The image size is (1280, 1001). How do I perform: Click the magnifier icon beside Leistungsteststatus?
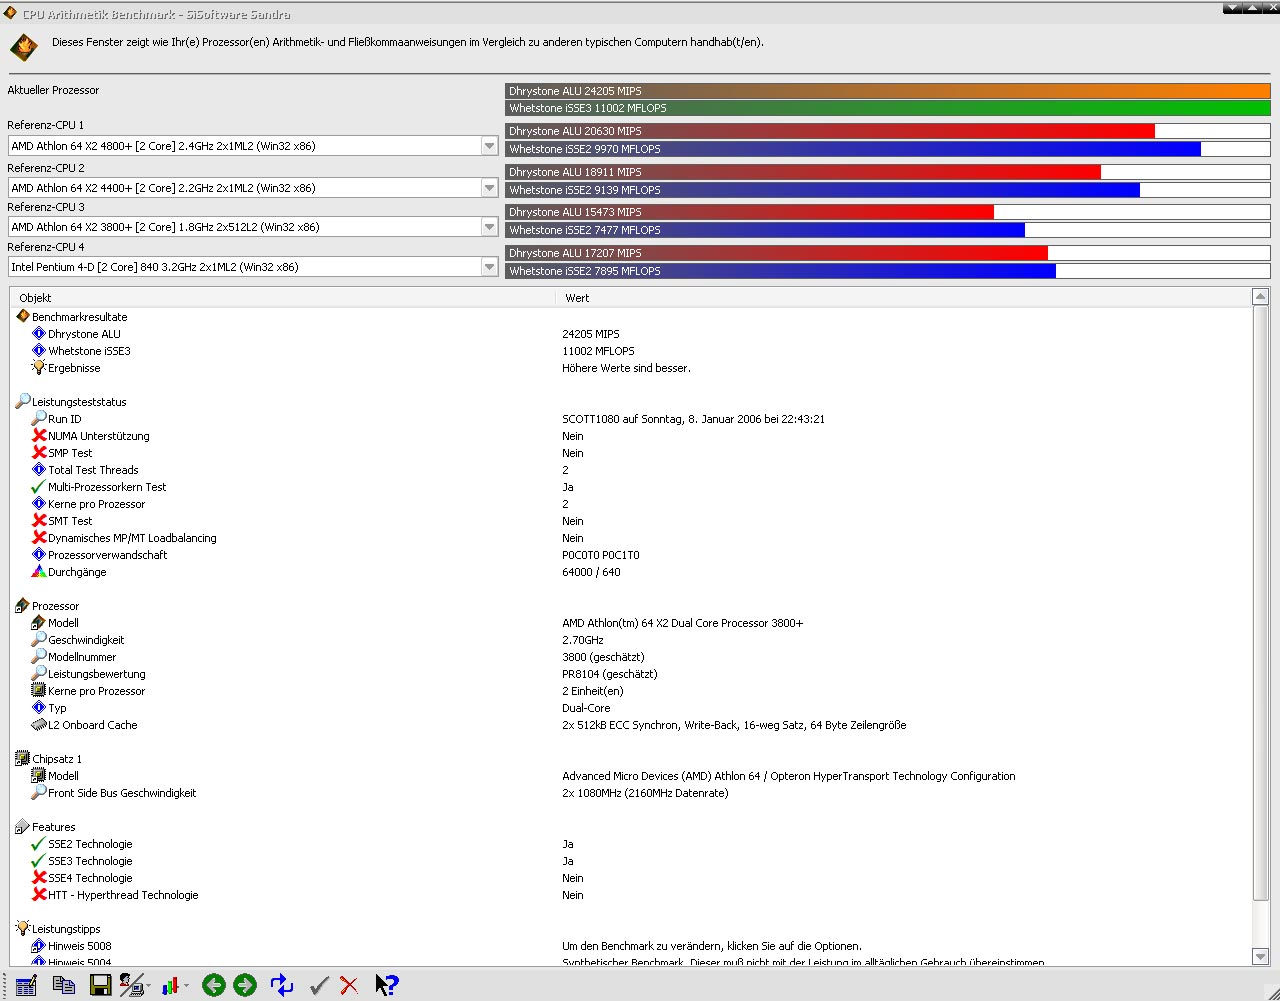[x=23, y=401]
